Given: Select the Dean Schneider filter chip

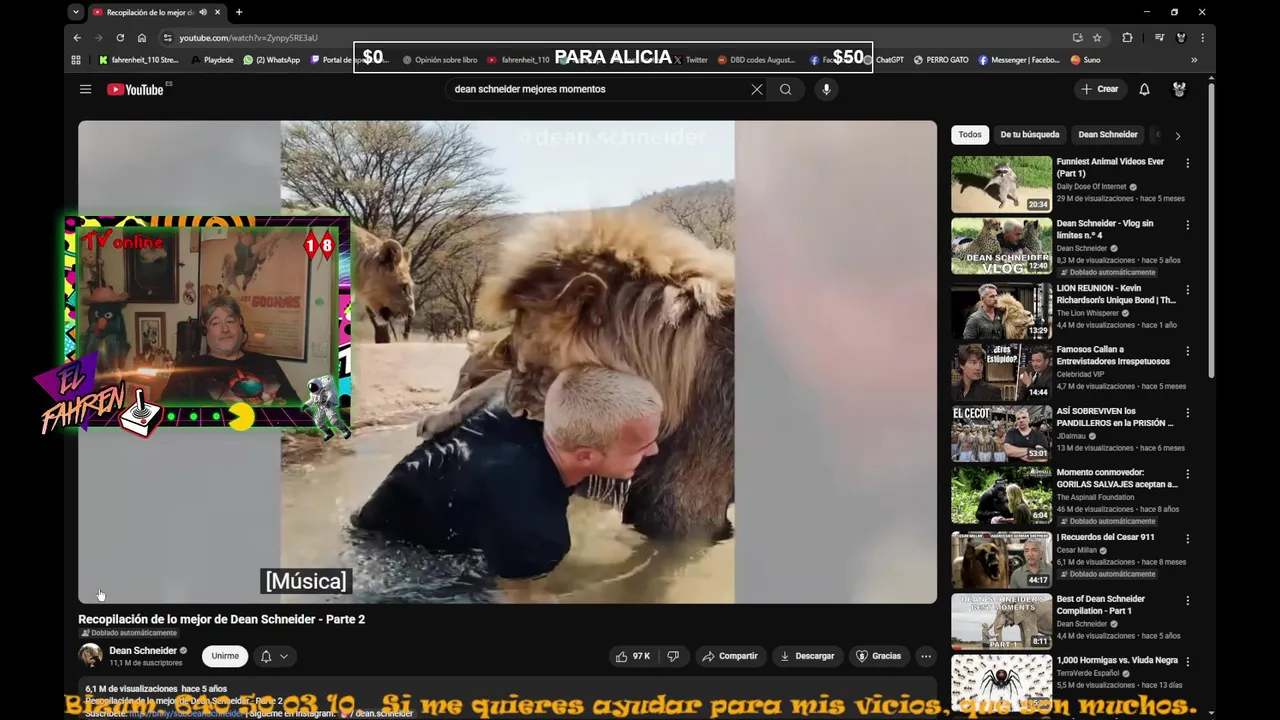Looking at the screenshot, I should pos(1108,134).
